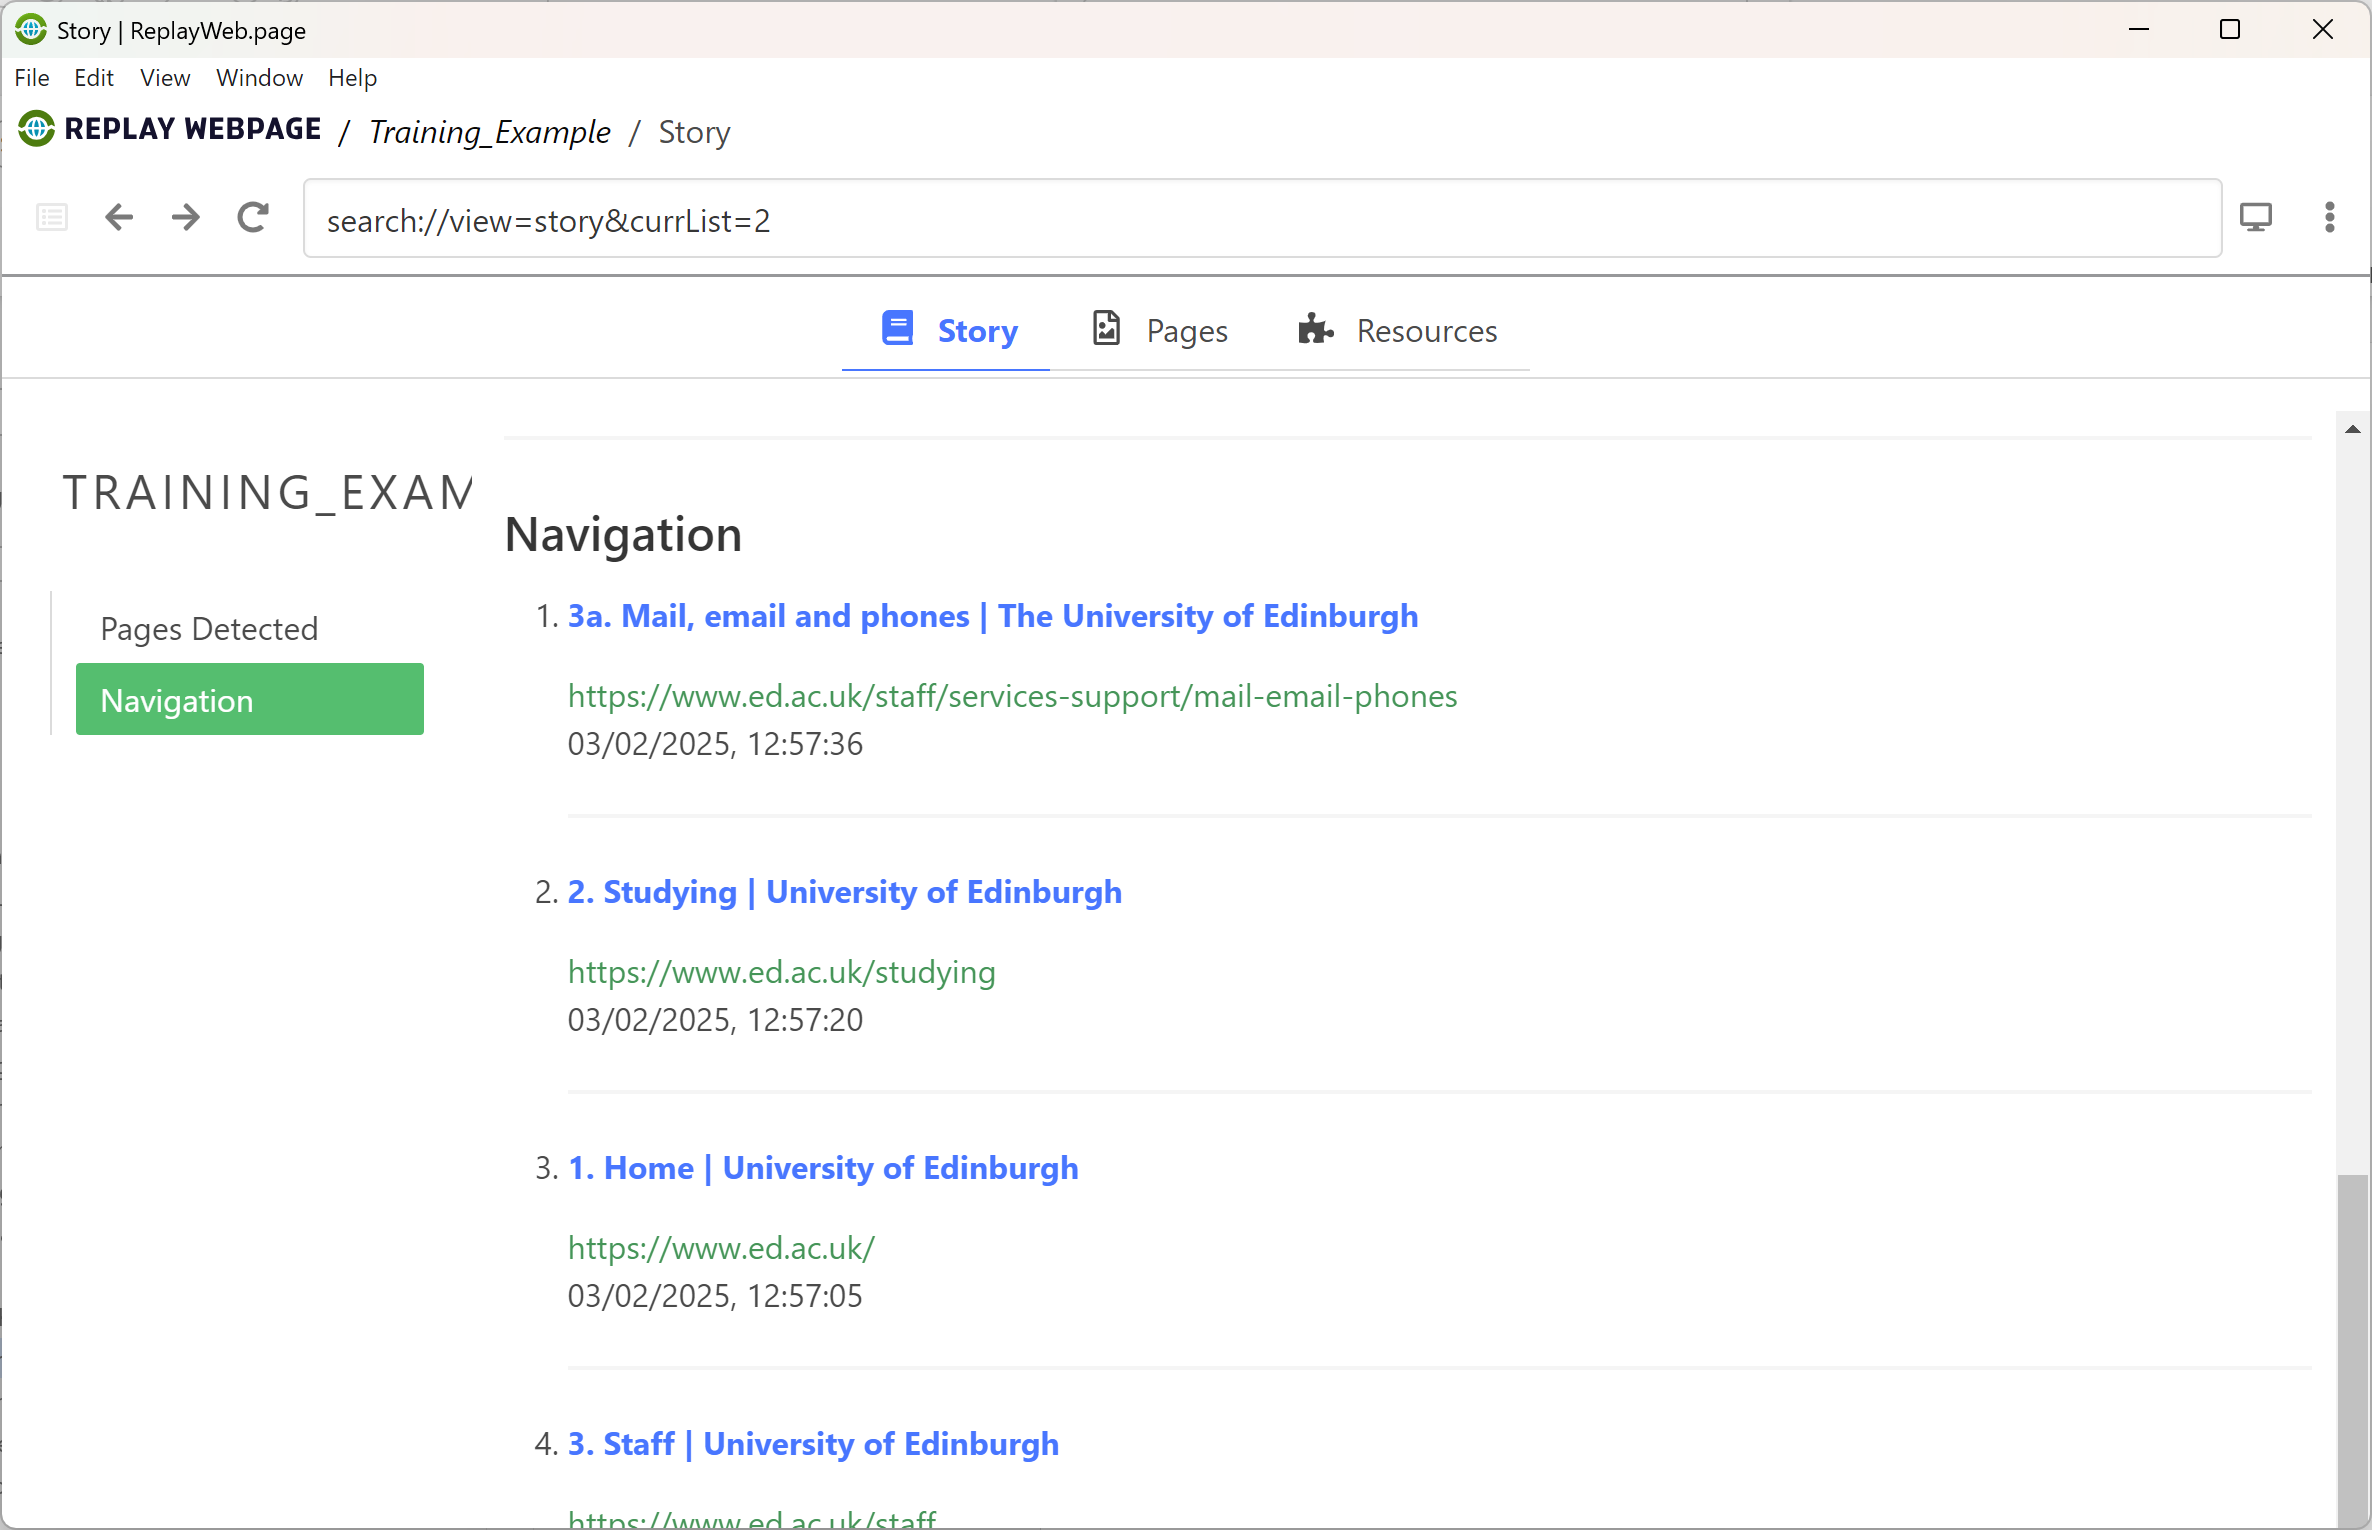Select the Navigation list in sidebar
This screenshot has width=2372, height=1530.
[x=250, y=700]
